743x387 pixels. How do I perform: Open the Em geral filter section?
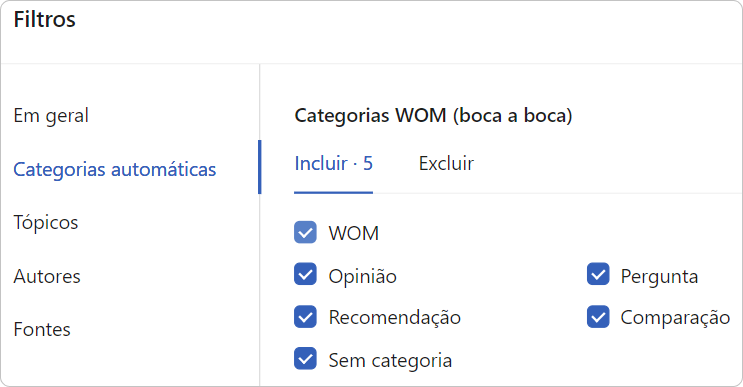tap(51, 116)
